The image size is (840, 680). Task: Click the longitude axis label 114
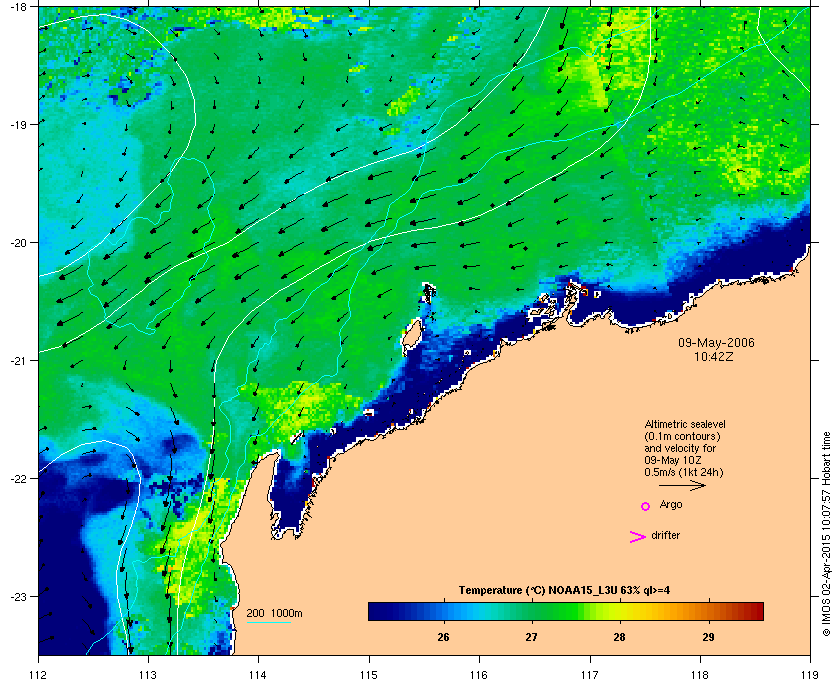[x=258, y=675]
